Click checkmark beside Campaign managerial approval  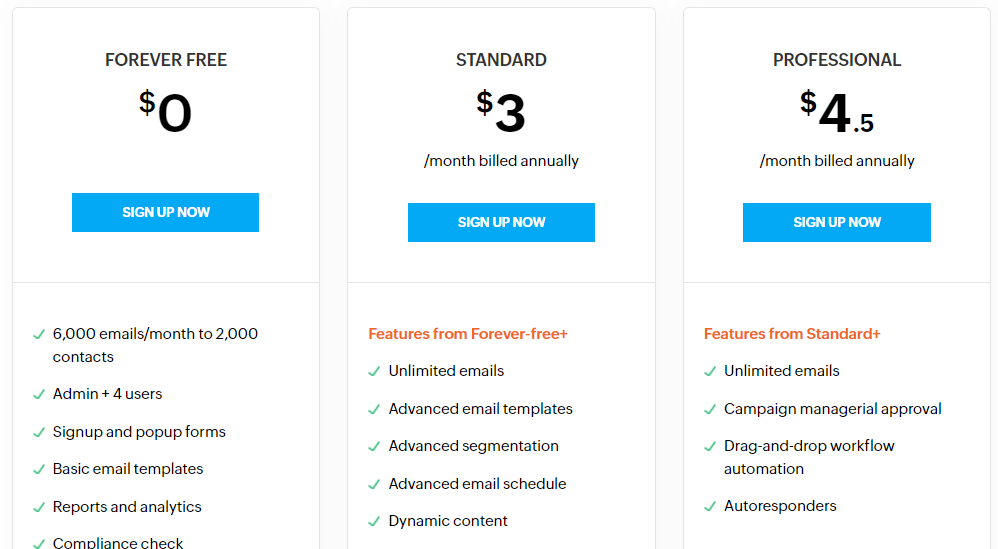point(710,409)
